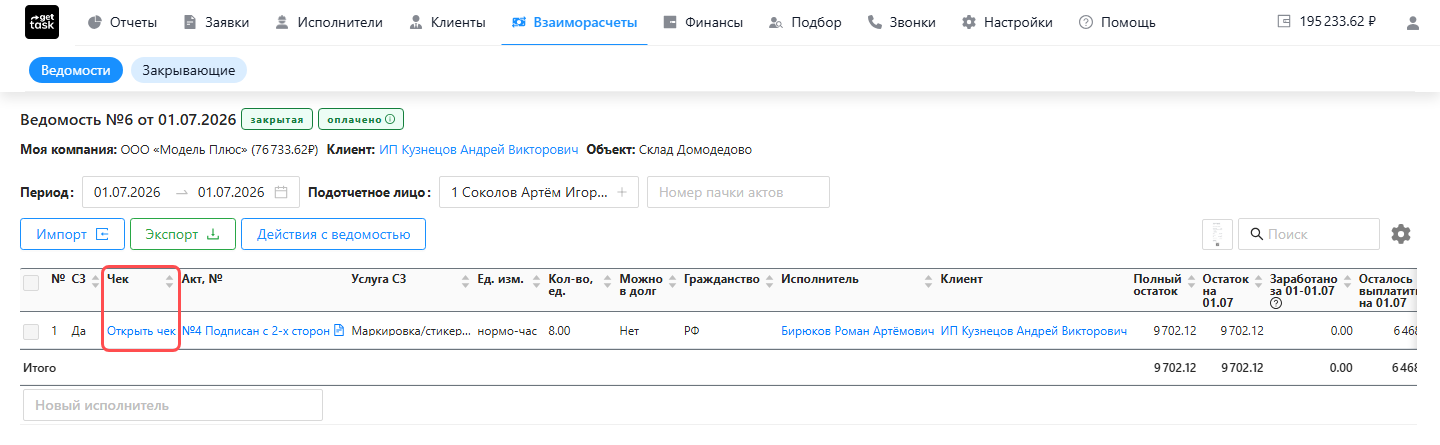Click the РФ citizenship cell
Viewport: 1440px width, 445px height.
[691, 331]
